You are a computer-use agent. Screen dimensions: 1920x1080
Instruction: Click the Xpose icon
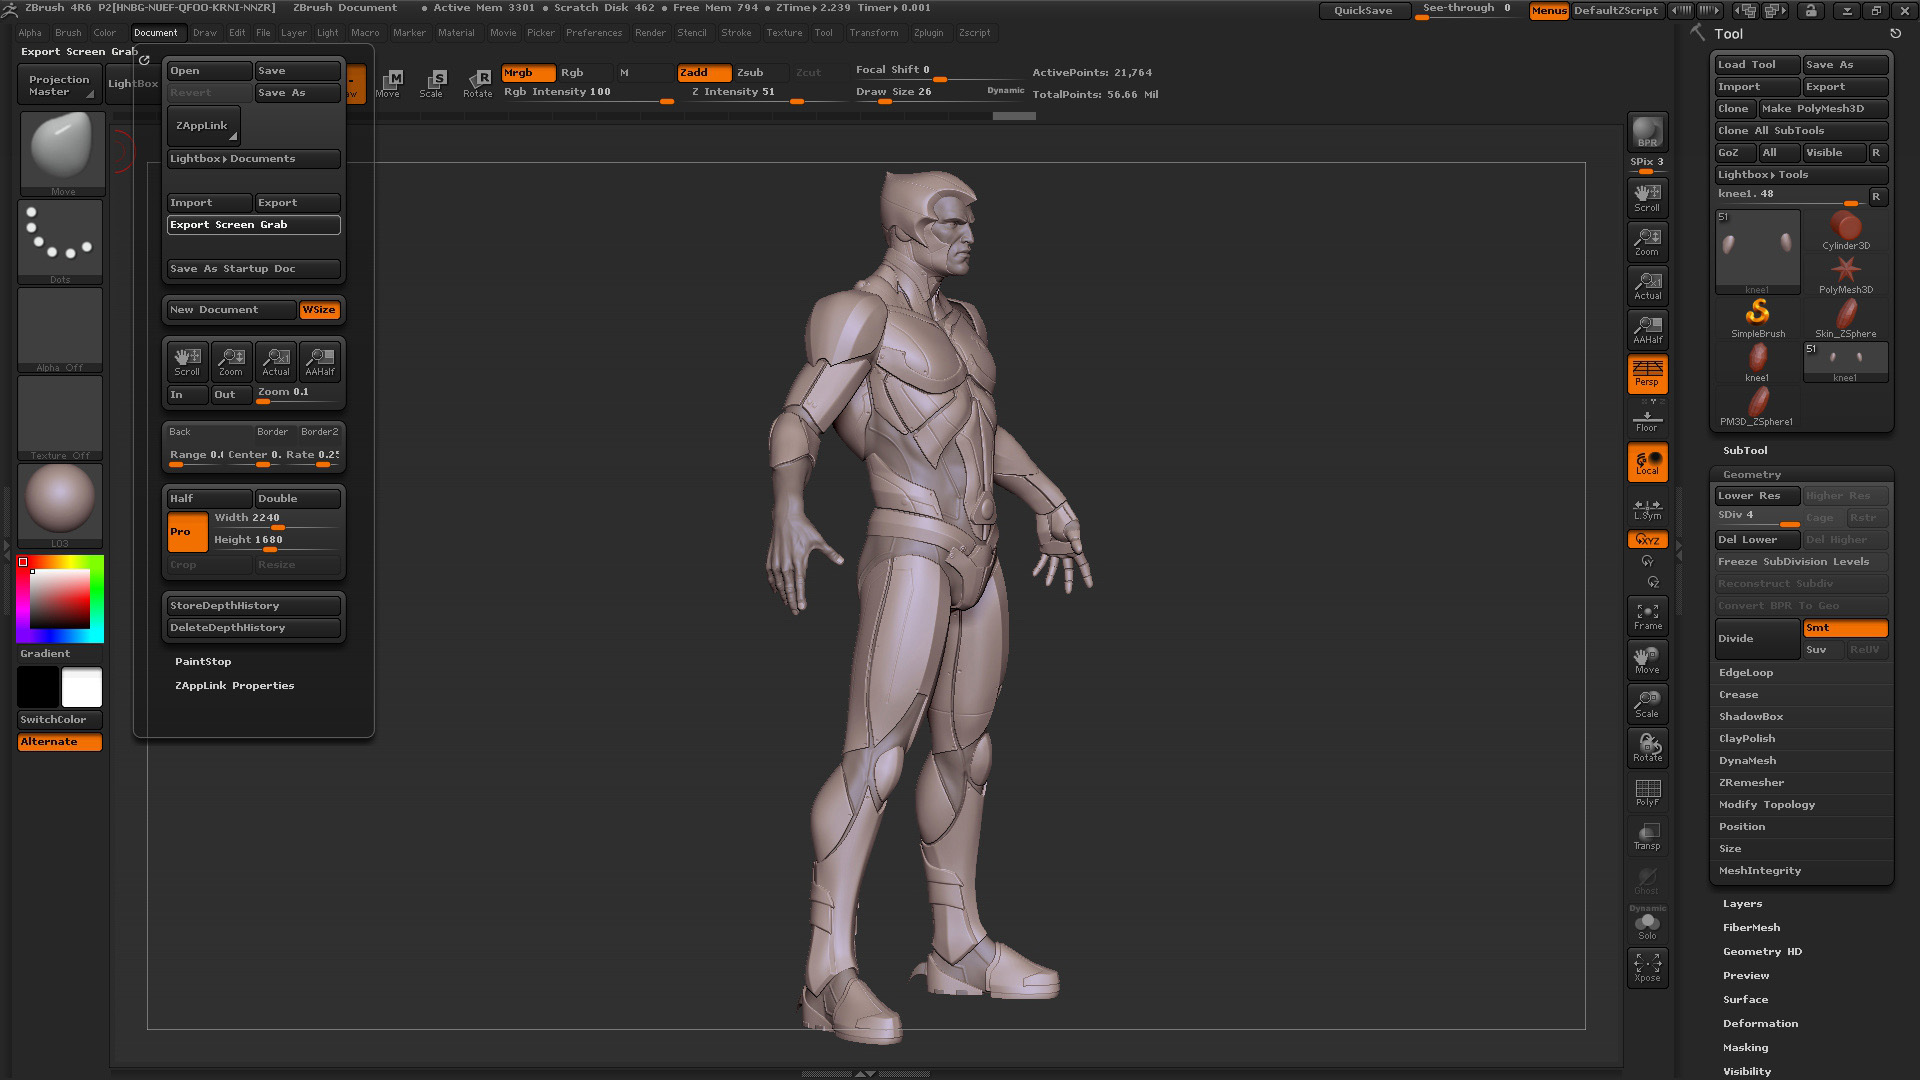coord(1647,968)
